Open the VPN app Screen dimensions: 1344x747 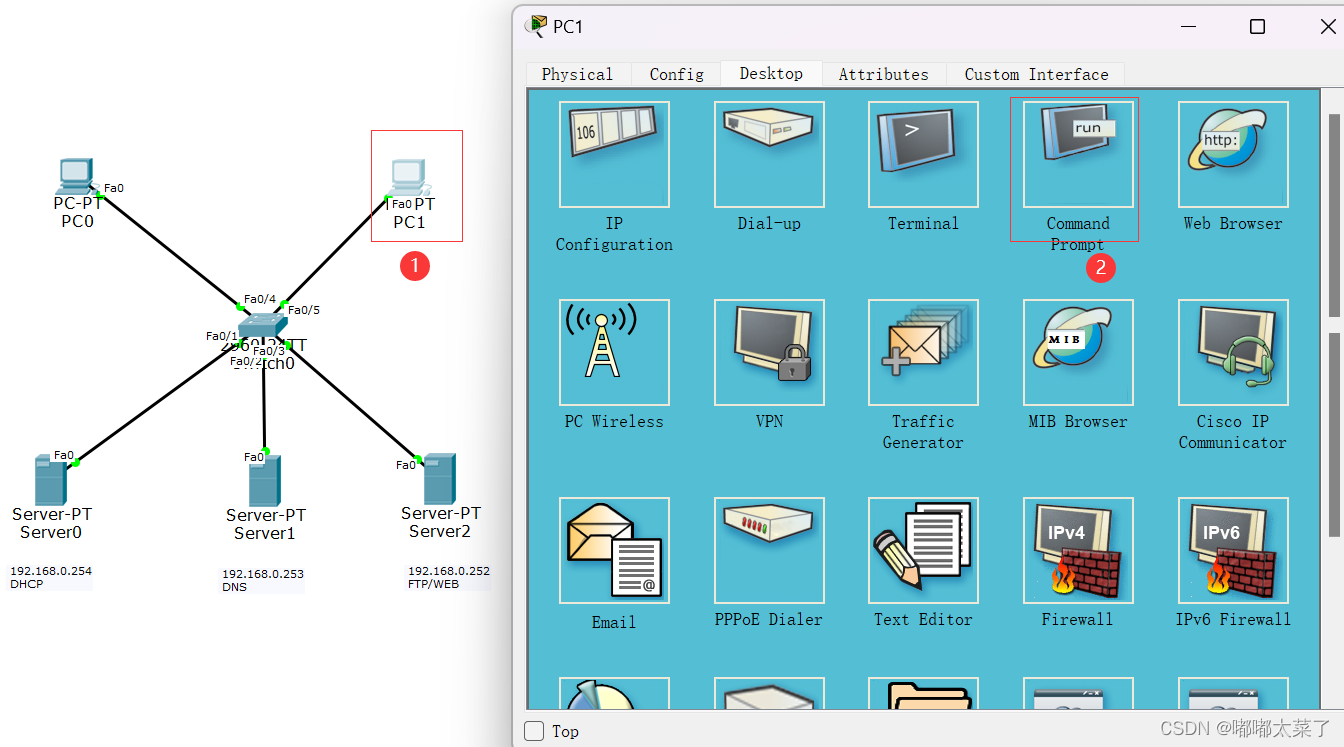(x=769, y=352)
